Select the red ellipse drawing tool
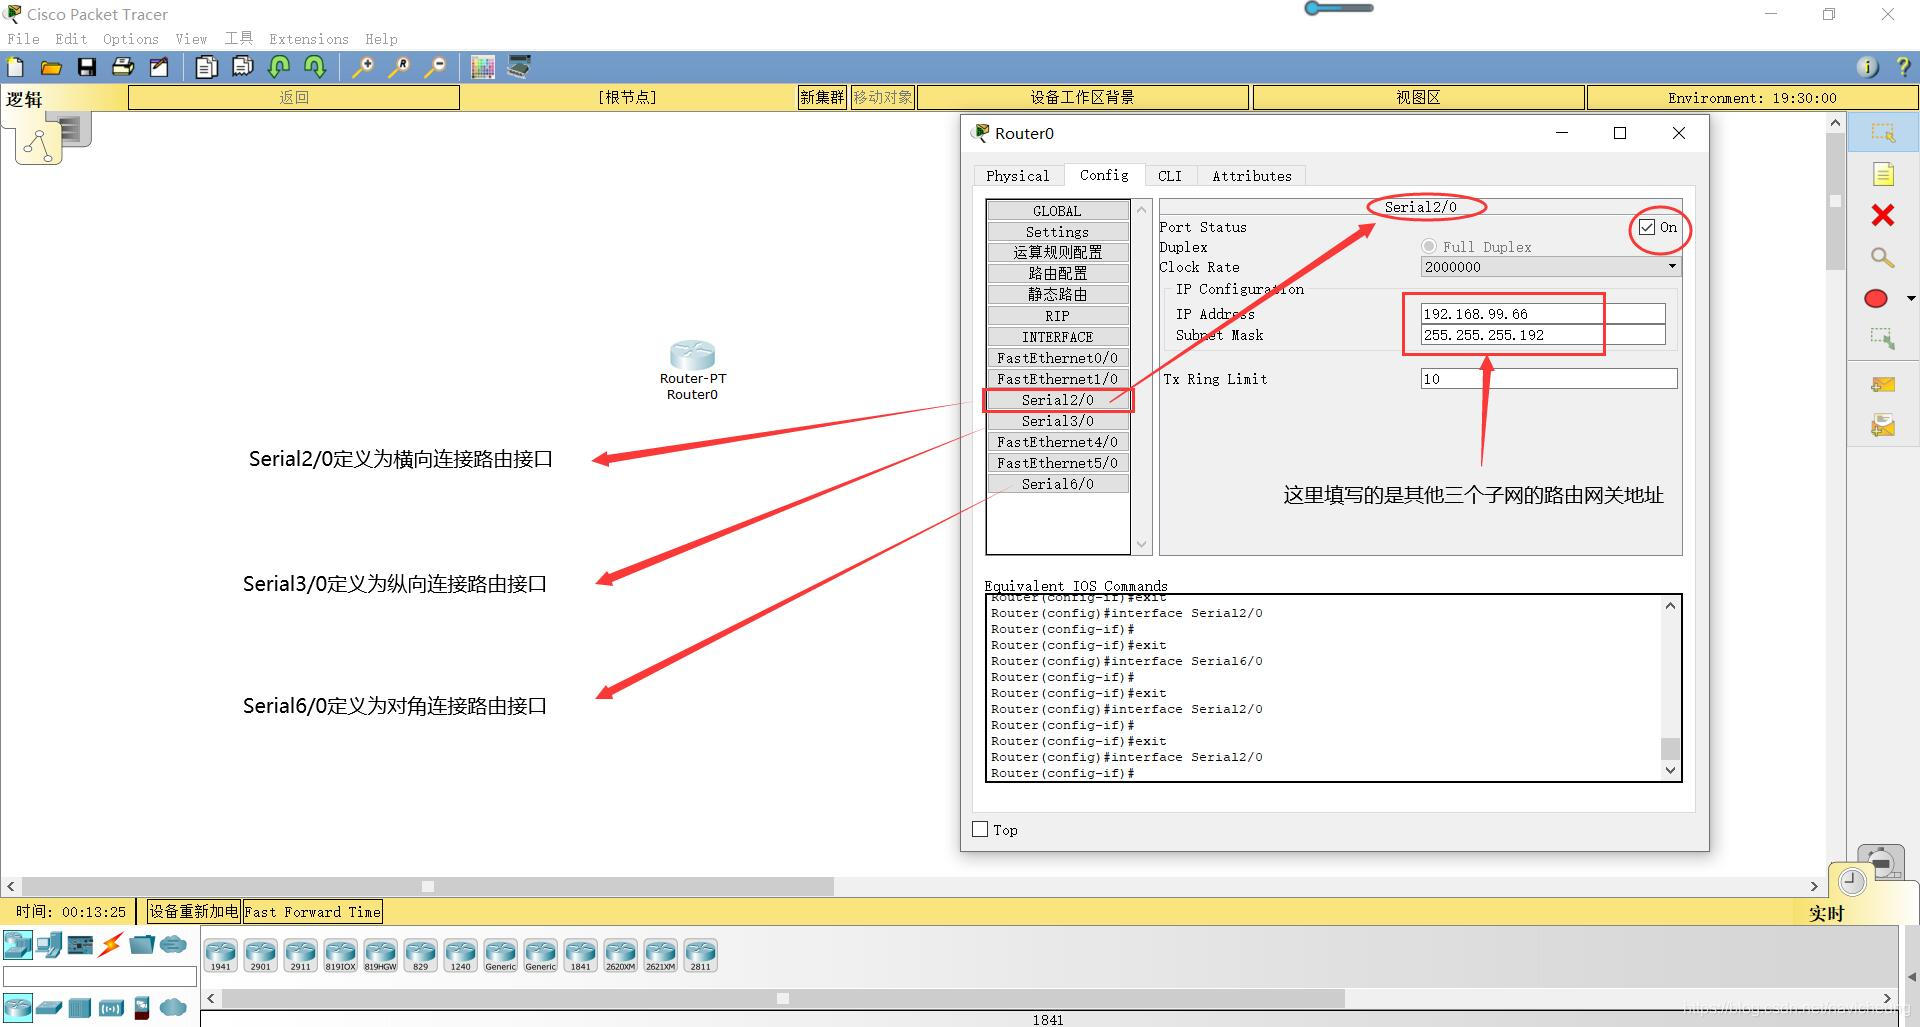 point(1876,298)
